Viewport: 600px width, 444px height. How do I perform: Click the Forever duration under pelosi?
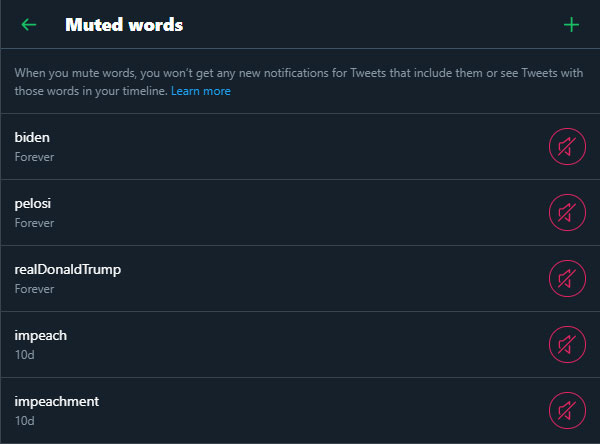click(x=34, y=223)
